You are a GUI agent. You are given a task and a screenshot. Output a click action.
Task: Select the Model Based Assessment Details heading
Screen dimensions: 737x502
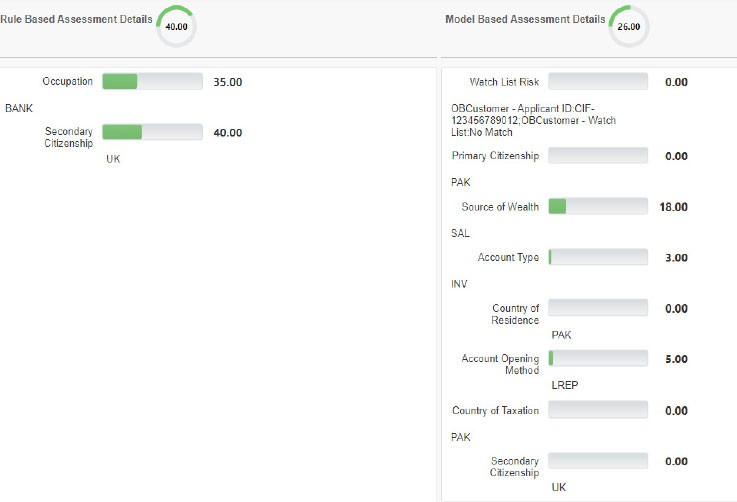tap(525, 19)
